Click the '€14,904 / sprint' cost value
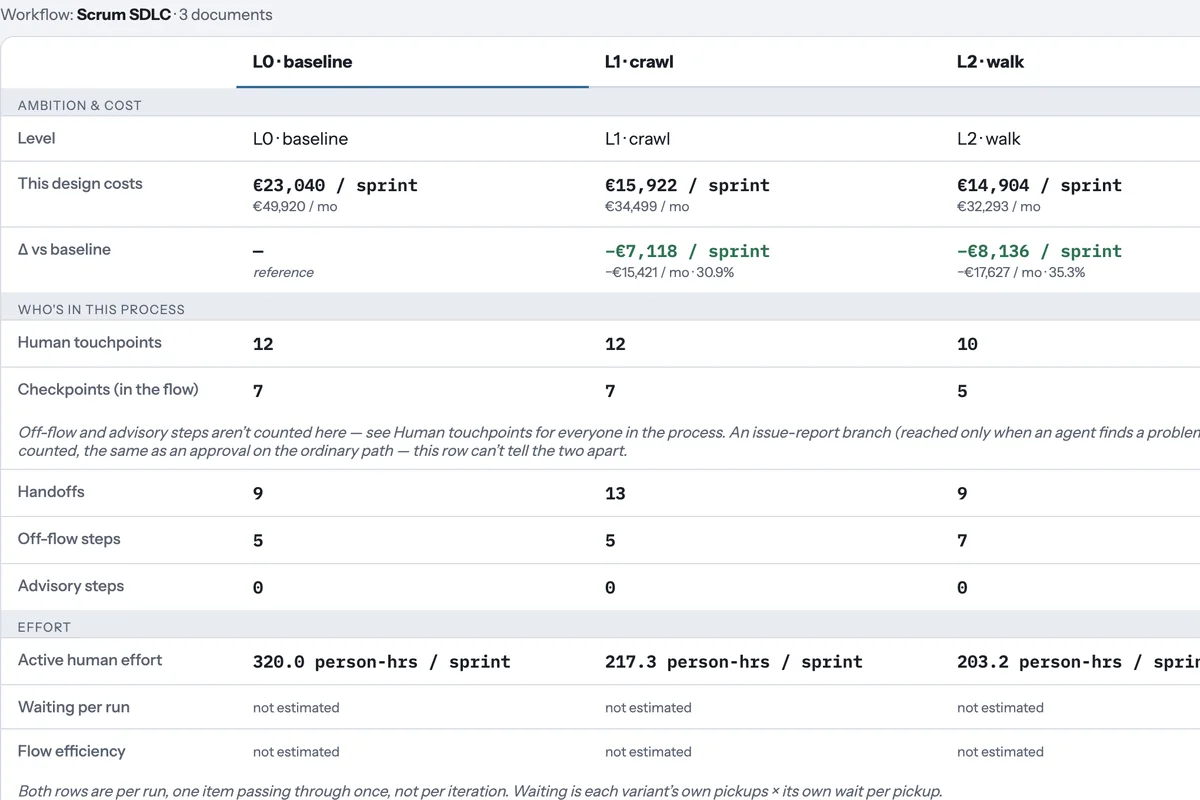This screenshot has height=800, width=1200. (x=1039, y=185)
